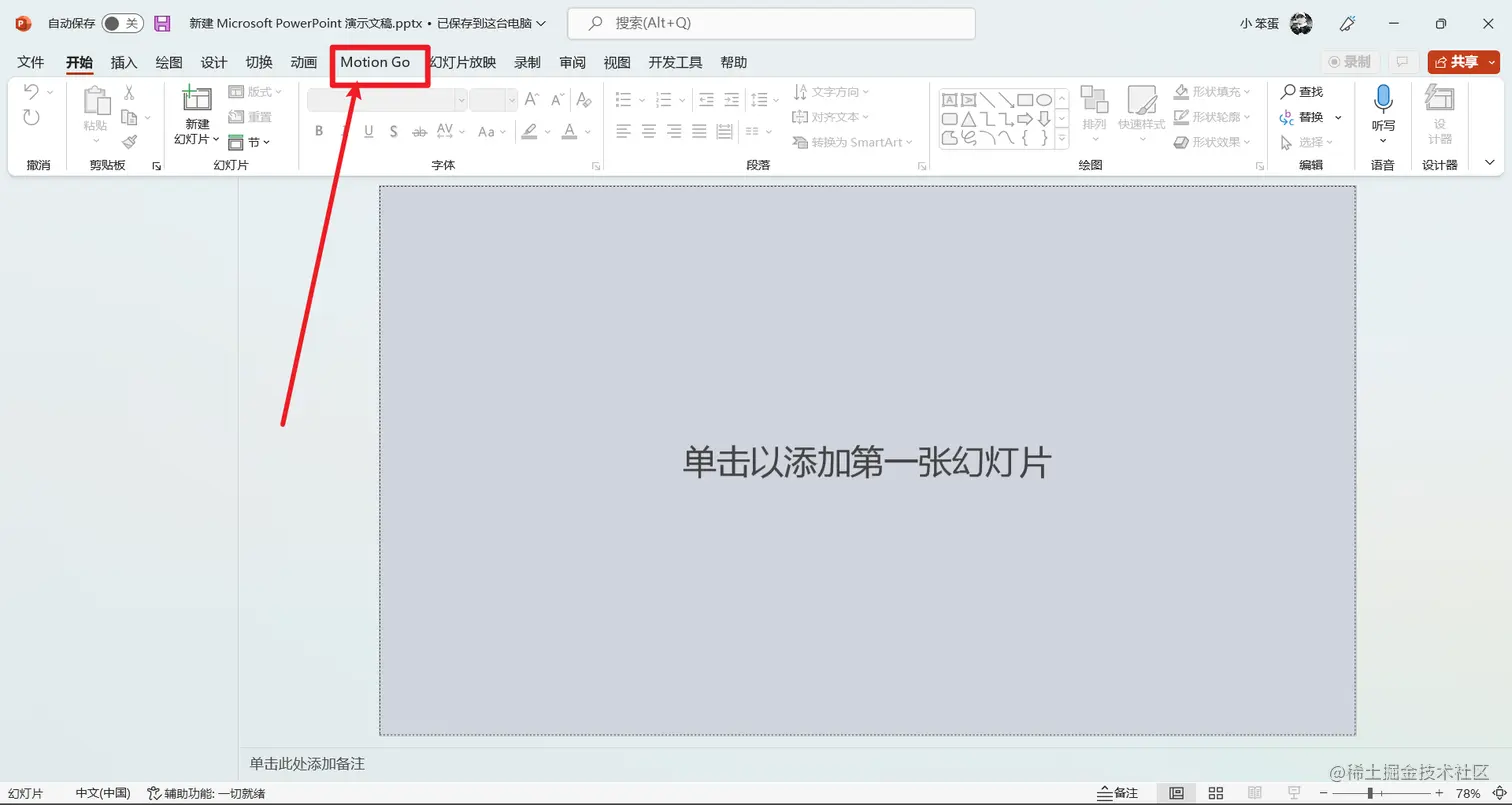
Task: Apply strikethrough with the ab icon
Action: tap(419, 131)
